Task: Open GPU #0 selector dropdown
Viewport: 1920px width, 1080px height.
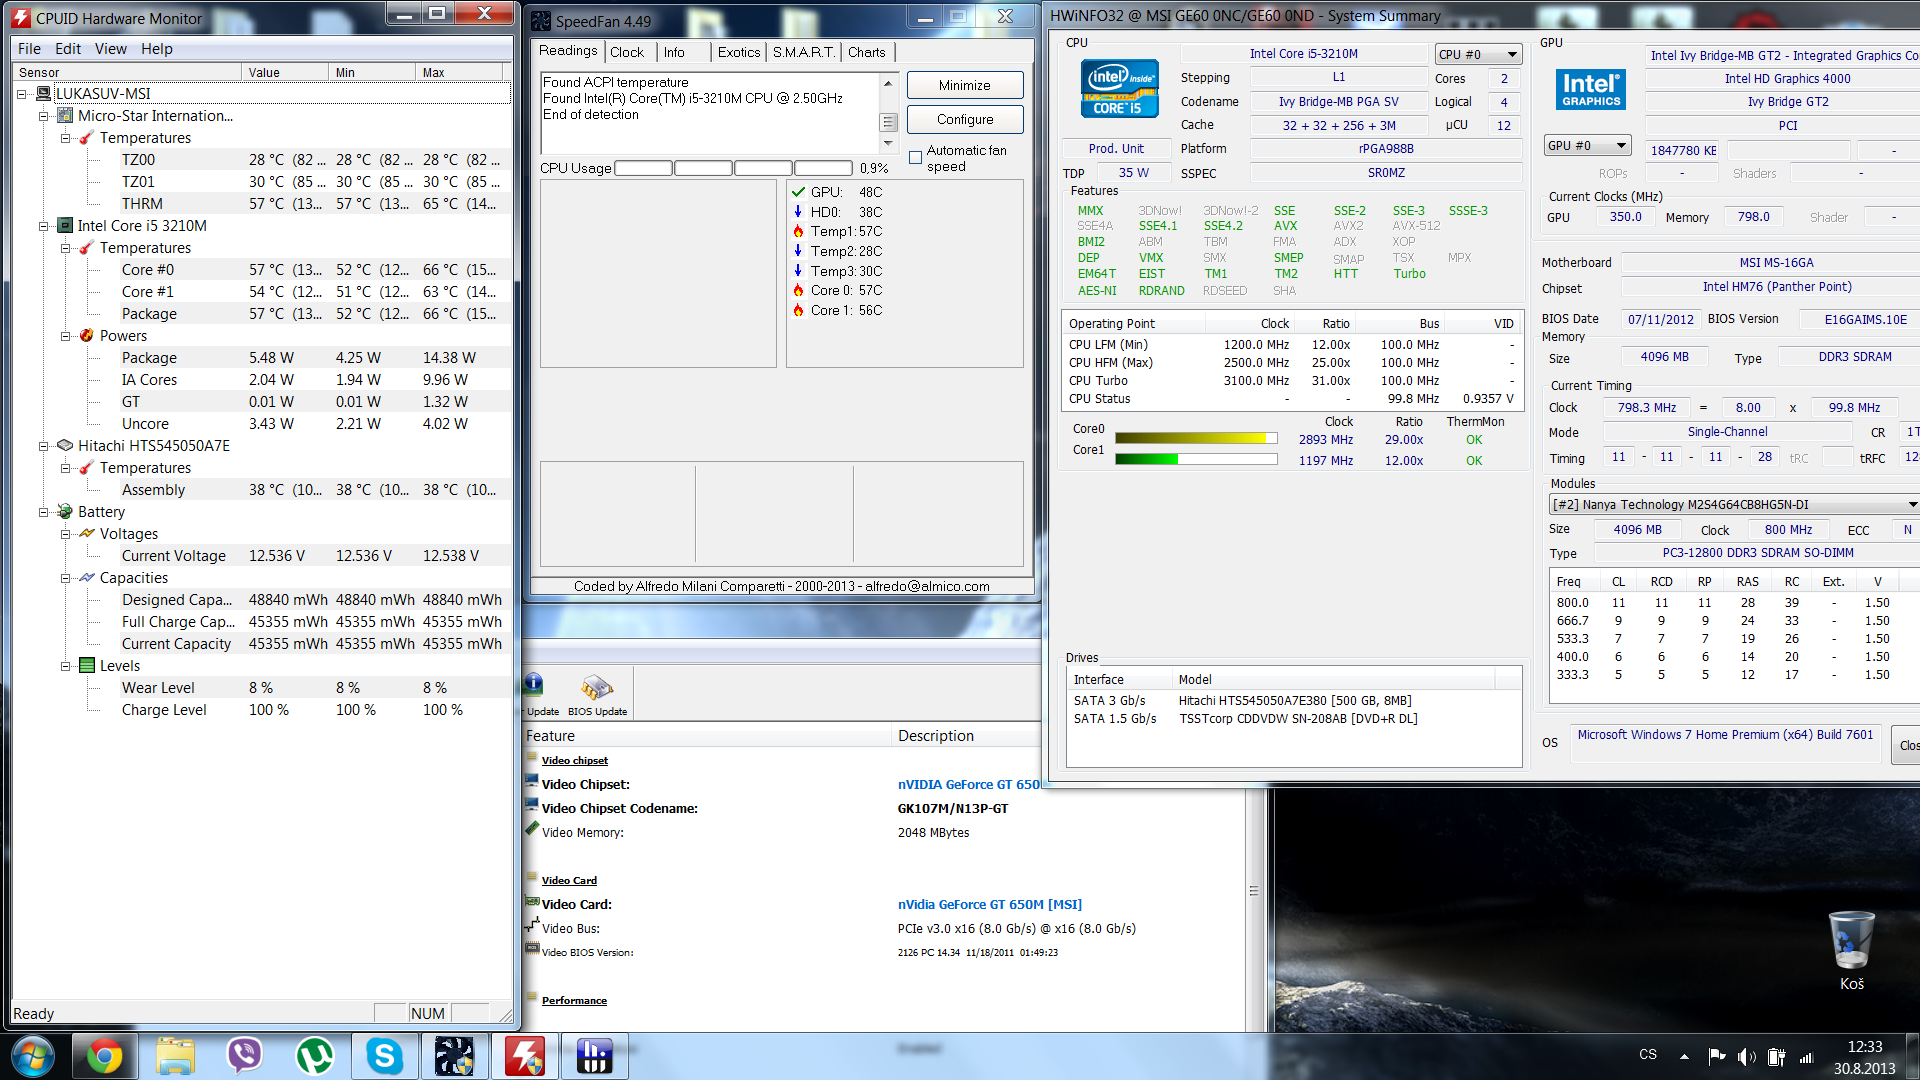Action: [1588, 145]
